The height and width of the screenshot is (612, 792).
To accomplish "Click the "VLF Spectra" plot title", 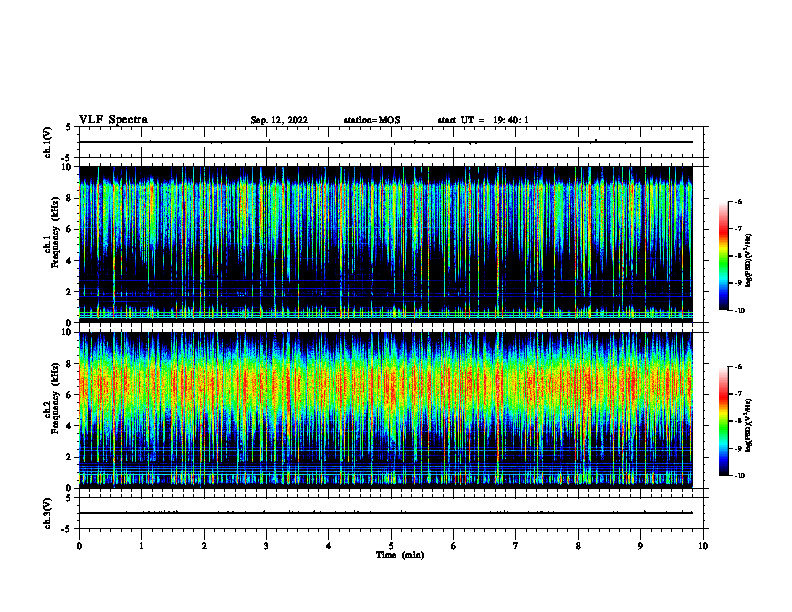I will pos(113,120).
